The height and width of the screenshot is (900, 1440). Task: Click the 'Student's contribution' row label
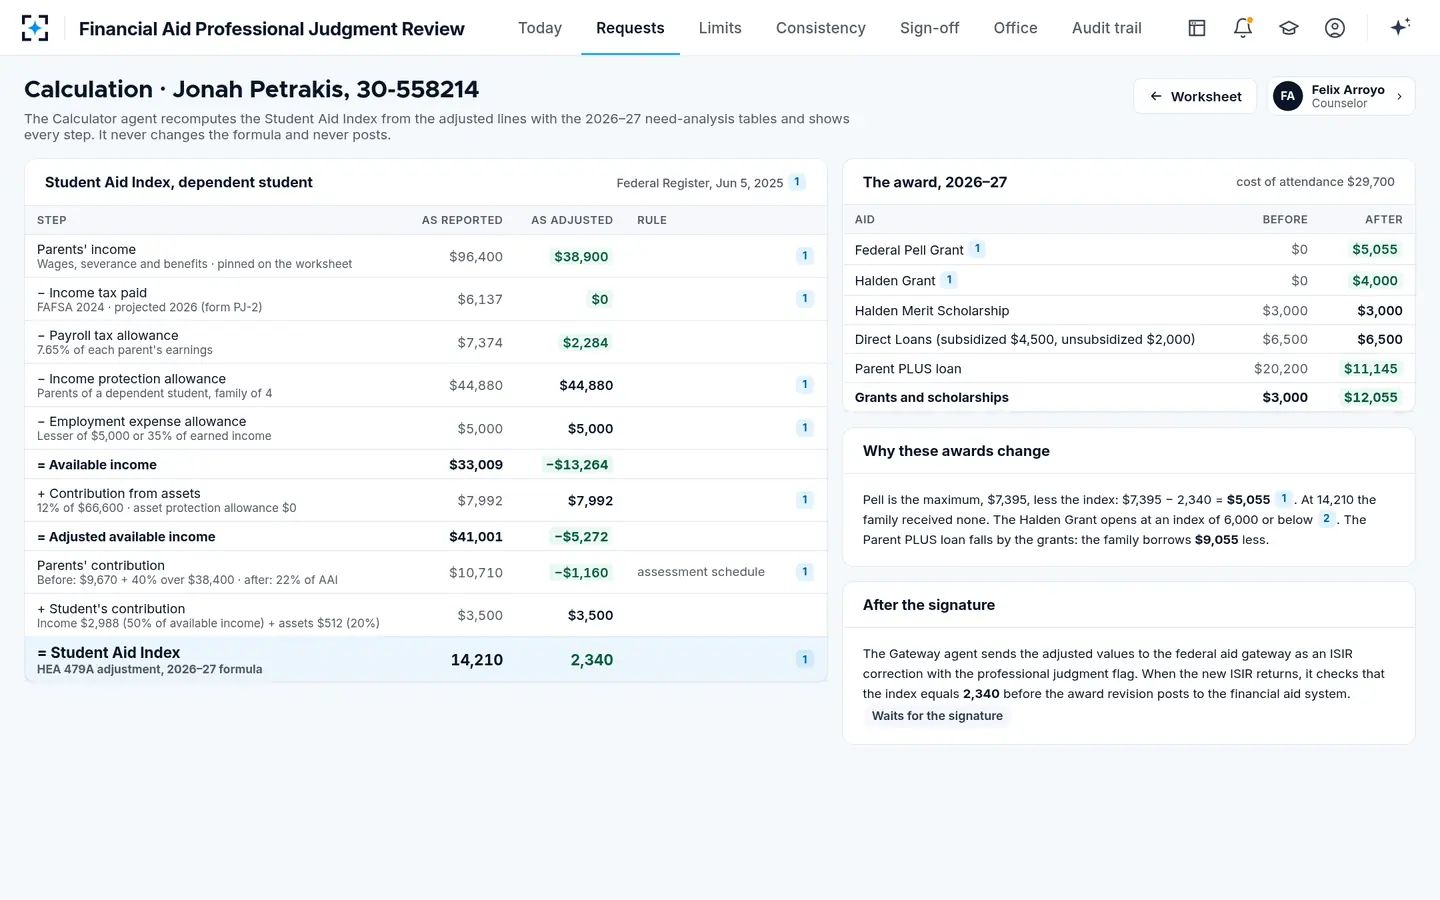111,609
